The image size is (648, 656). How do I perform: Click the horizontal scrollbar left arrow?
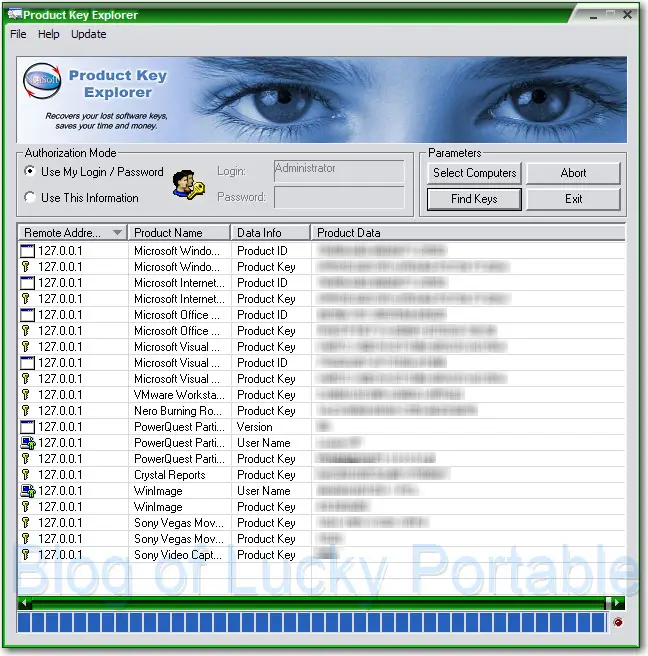(24, 603)
